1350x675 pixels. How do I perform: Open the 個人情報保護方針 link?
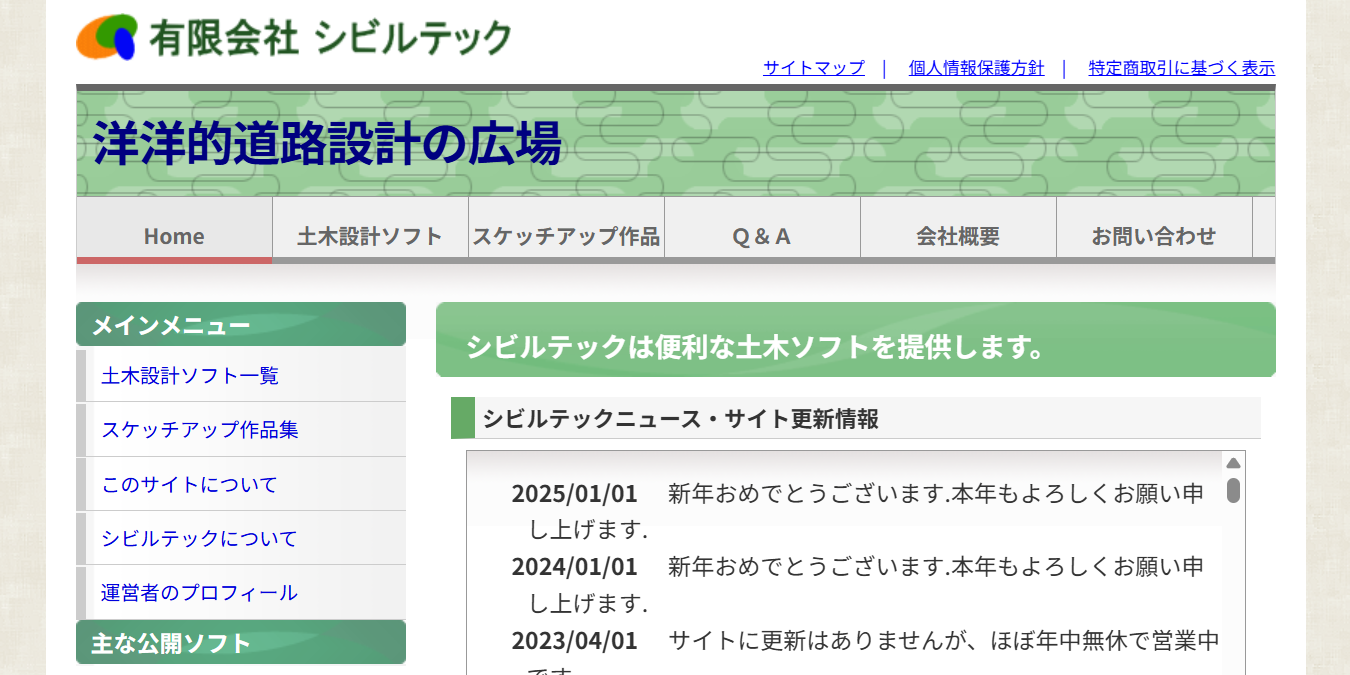[x=976, y=68]
